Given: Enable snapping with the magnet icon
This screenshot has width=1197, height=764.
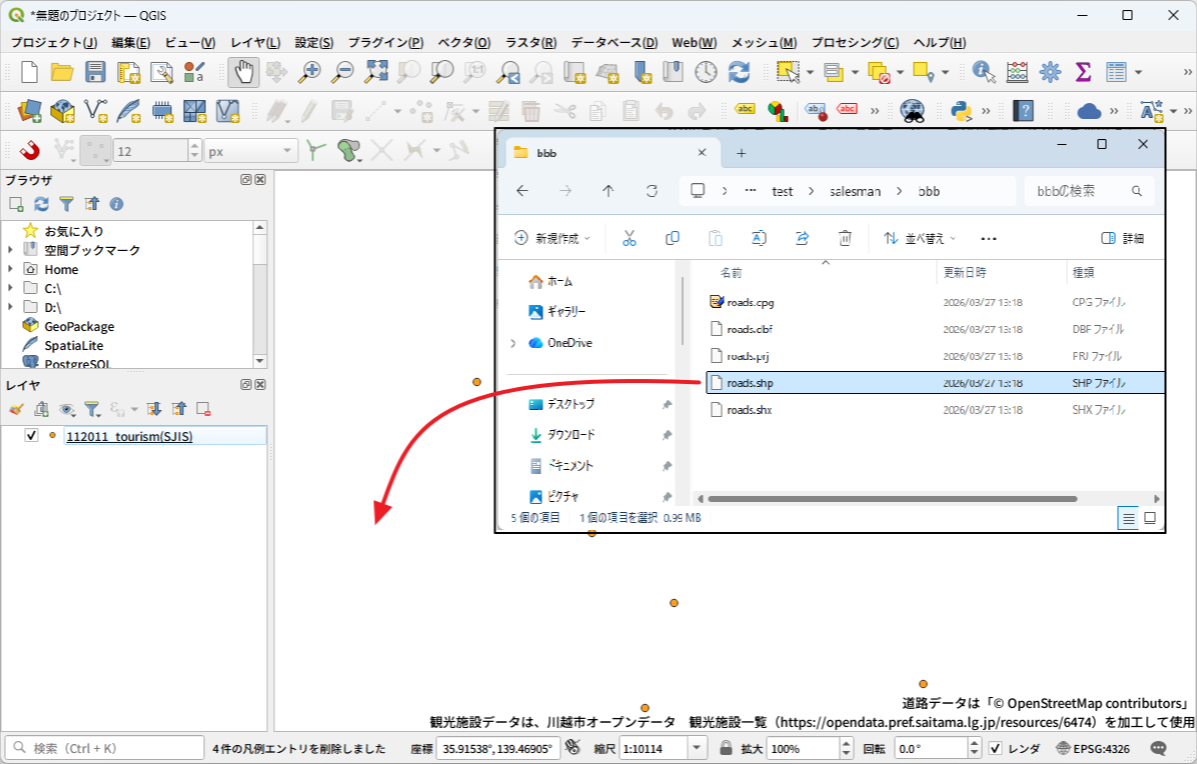Looking at the screenshot, I should 30,151.
